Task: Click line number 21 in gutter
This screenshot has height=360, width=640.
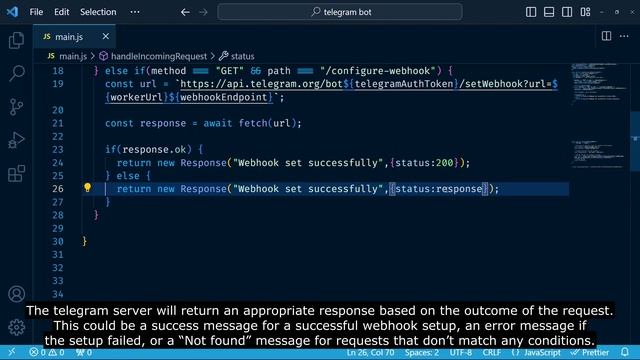Action: [58, 123]
